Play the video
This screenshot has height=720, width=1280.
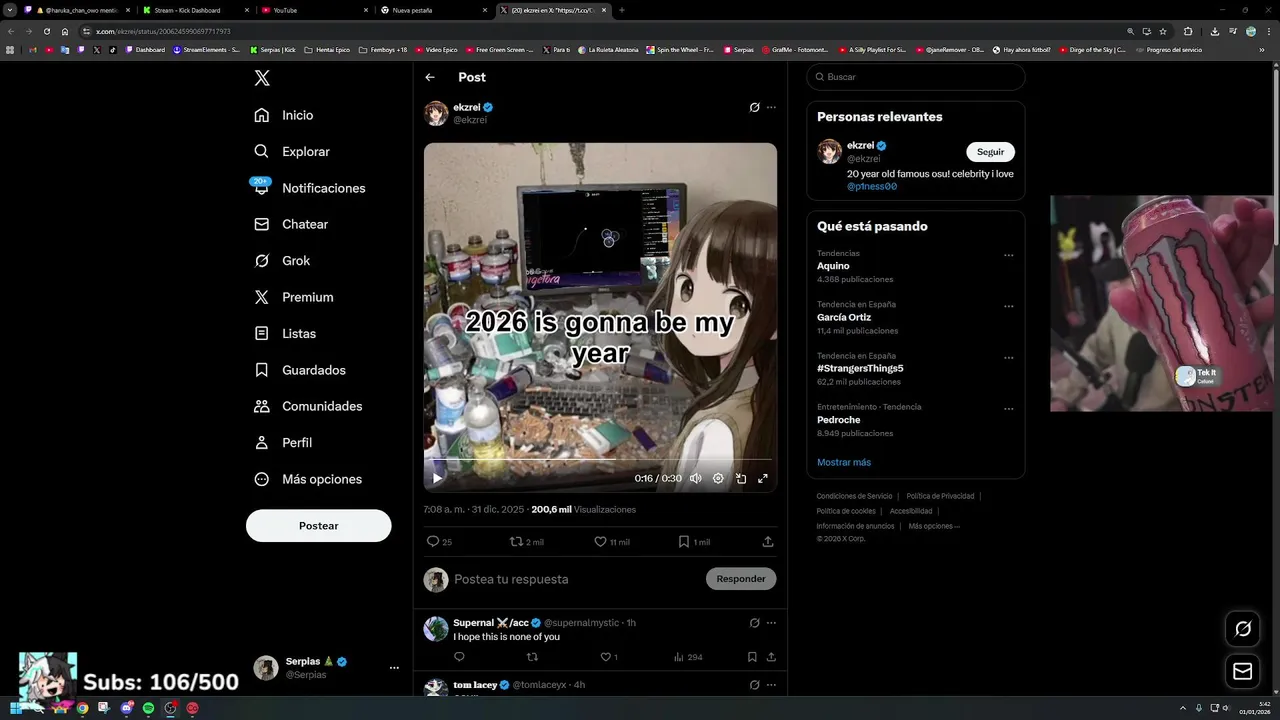tap(437, 478)
